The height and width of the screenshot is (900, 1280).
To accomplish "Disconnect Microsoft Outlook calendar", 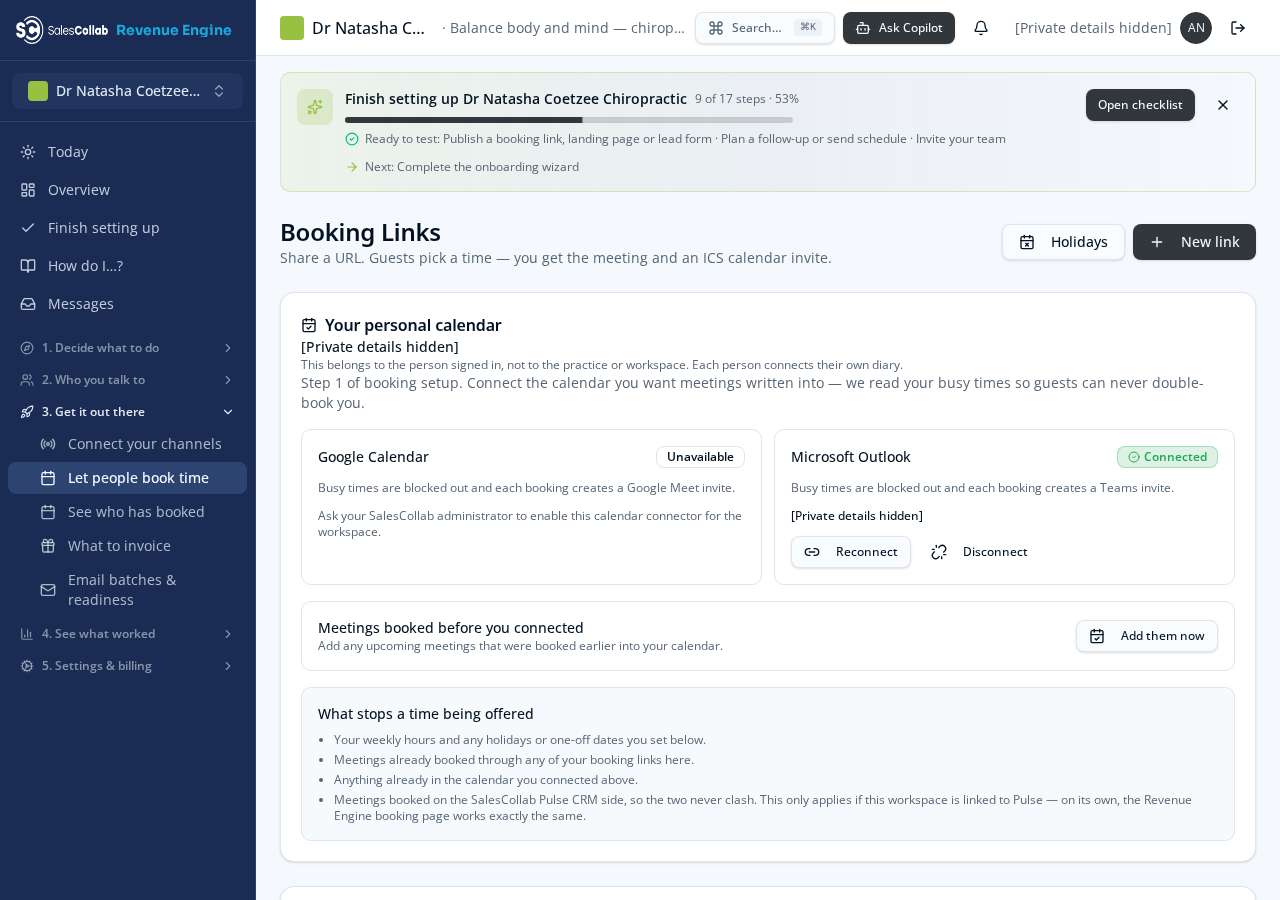I will coord(979,552).
